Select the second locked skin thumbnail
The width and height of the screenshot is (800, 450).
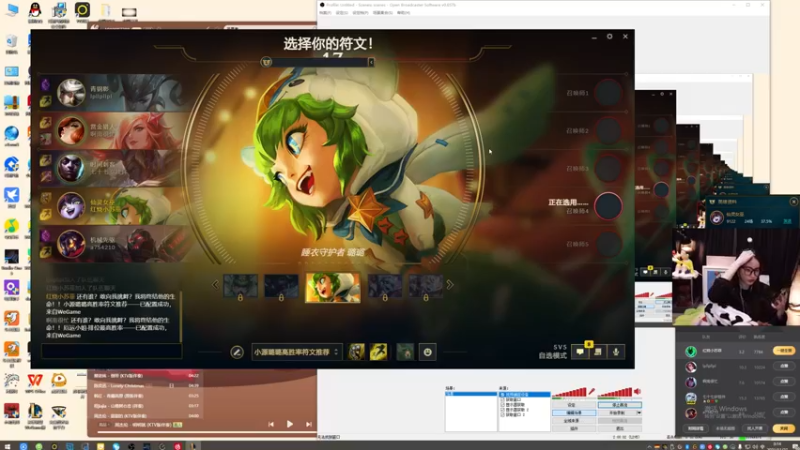click(281, 286)
